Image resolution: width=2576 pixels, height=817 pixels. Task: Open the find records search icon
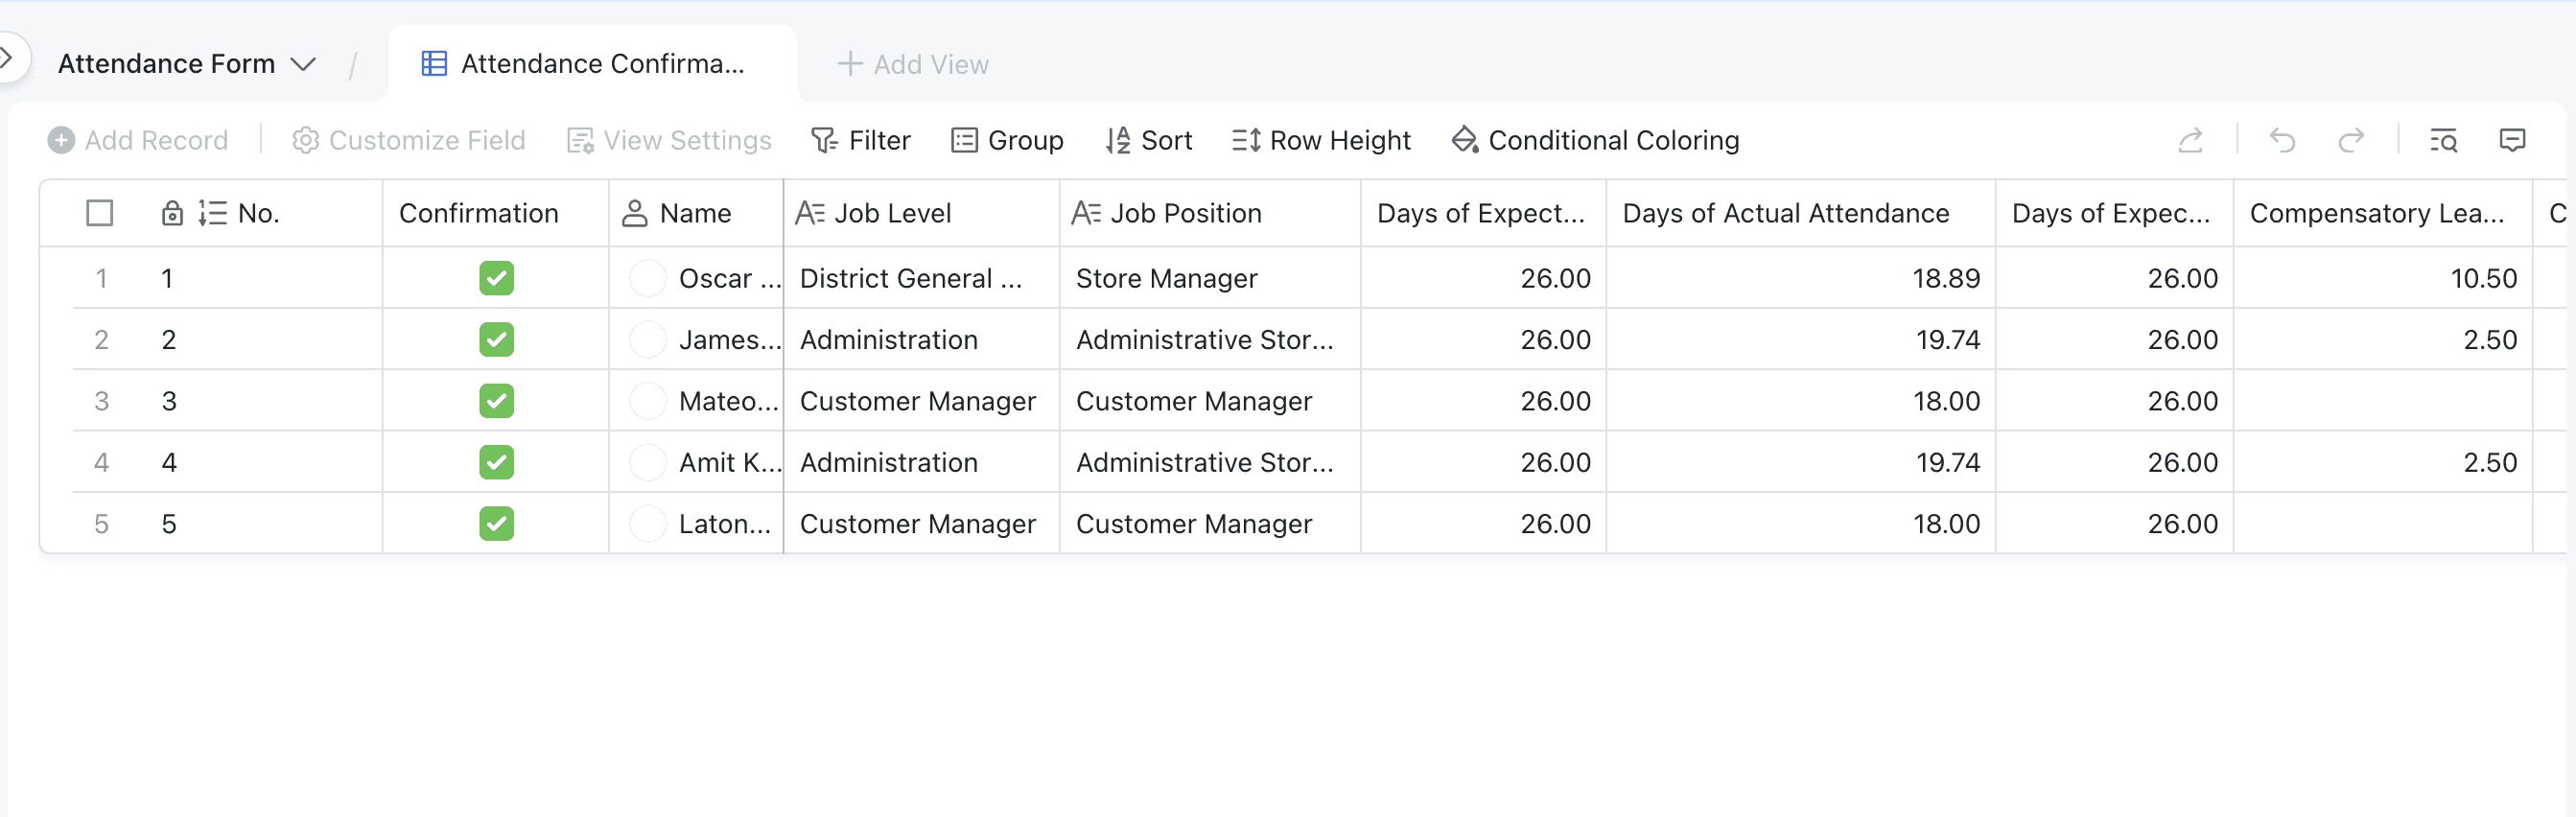click(2443, 140)
